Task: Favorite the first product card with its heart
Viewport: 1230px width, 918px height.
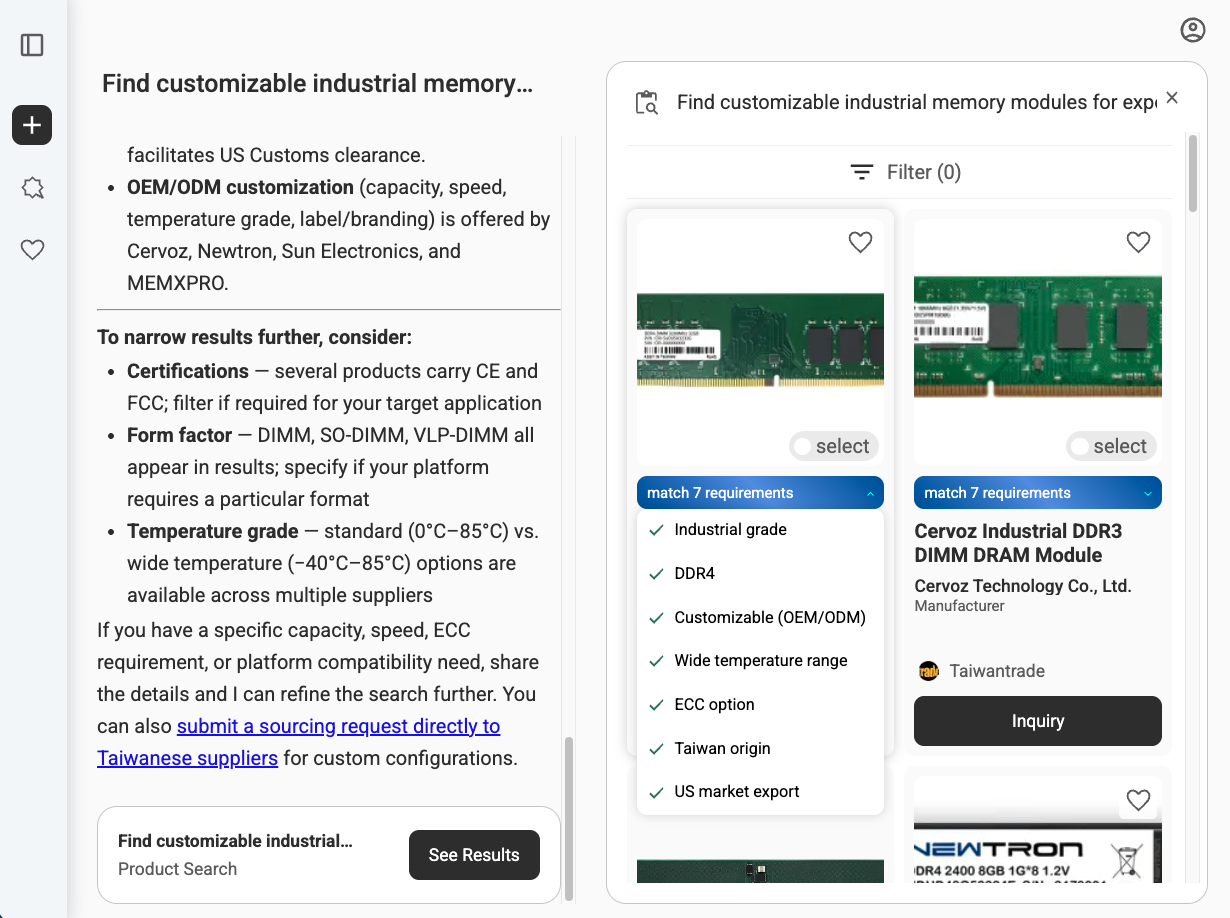Action: click(860, 242)
